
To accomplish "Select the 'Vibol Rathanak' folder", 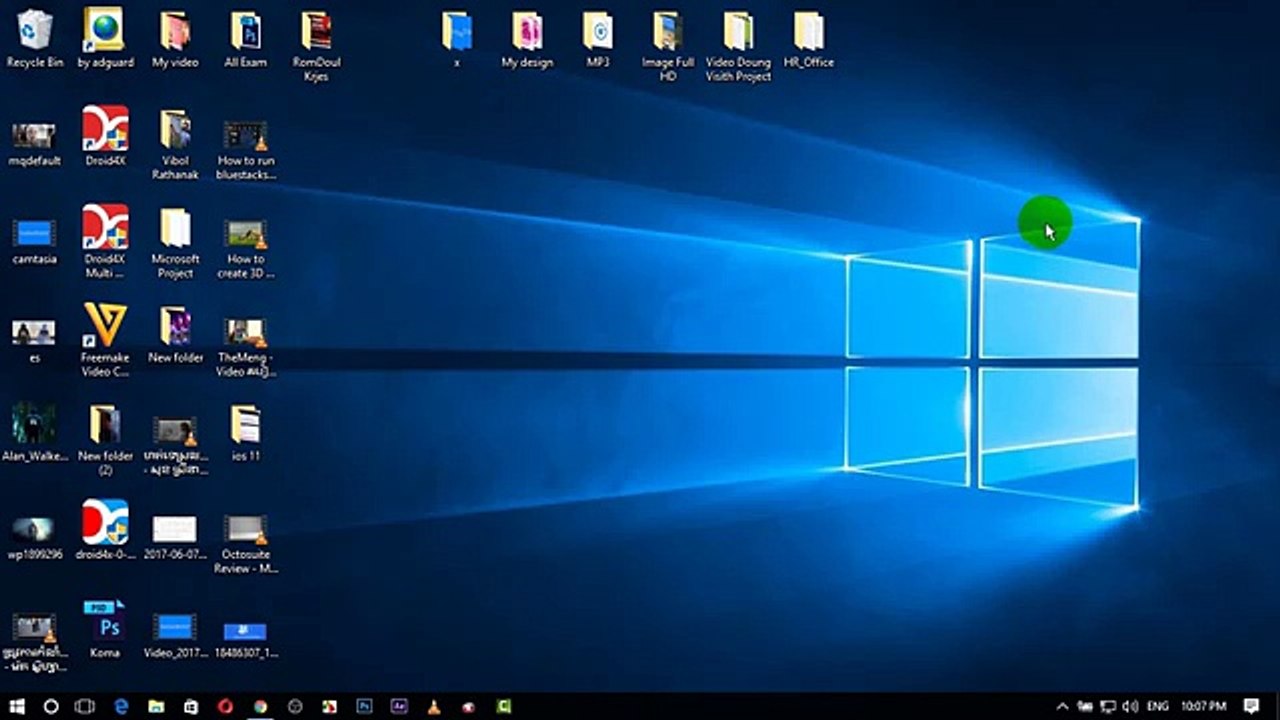I will [x=175, y=144].
